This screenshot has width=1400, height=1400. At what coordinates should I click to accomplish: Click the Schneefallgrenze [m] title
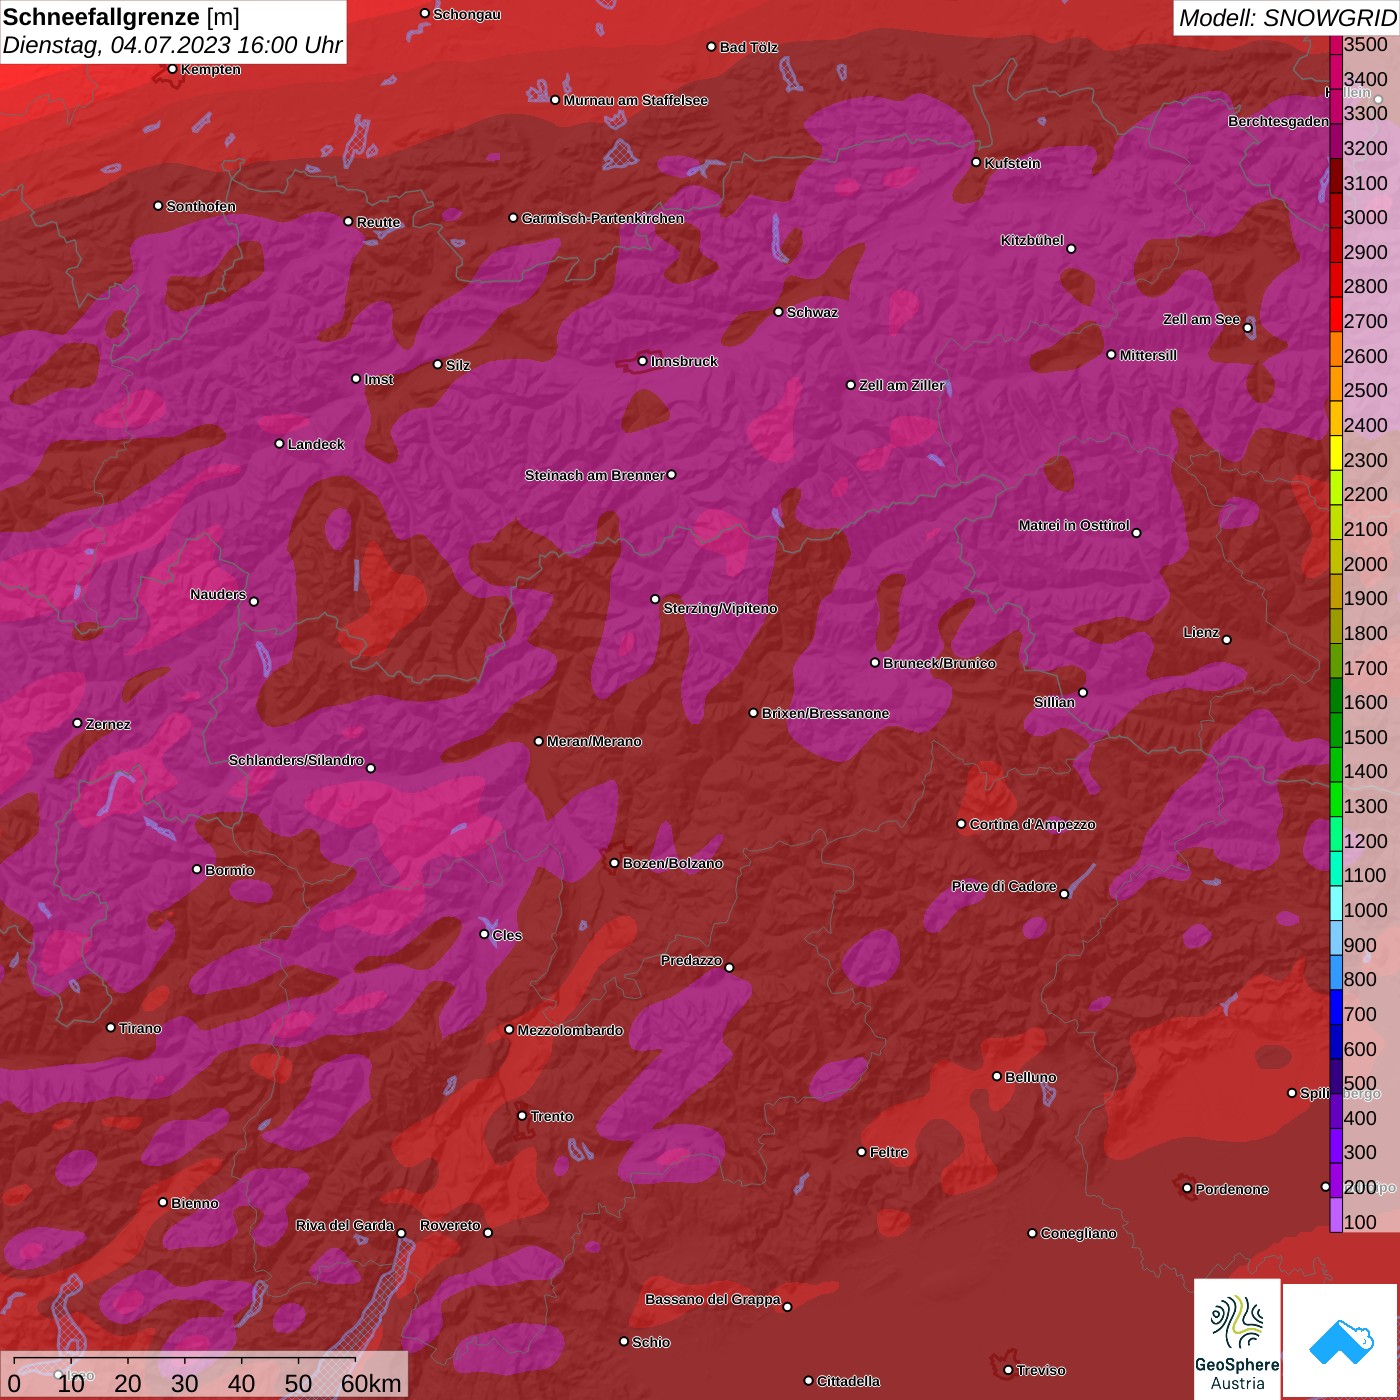click(121, 18)
